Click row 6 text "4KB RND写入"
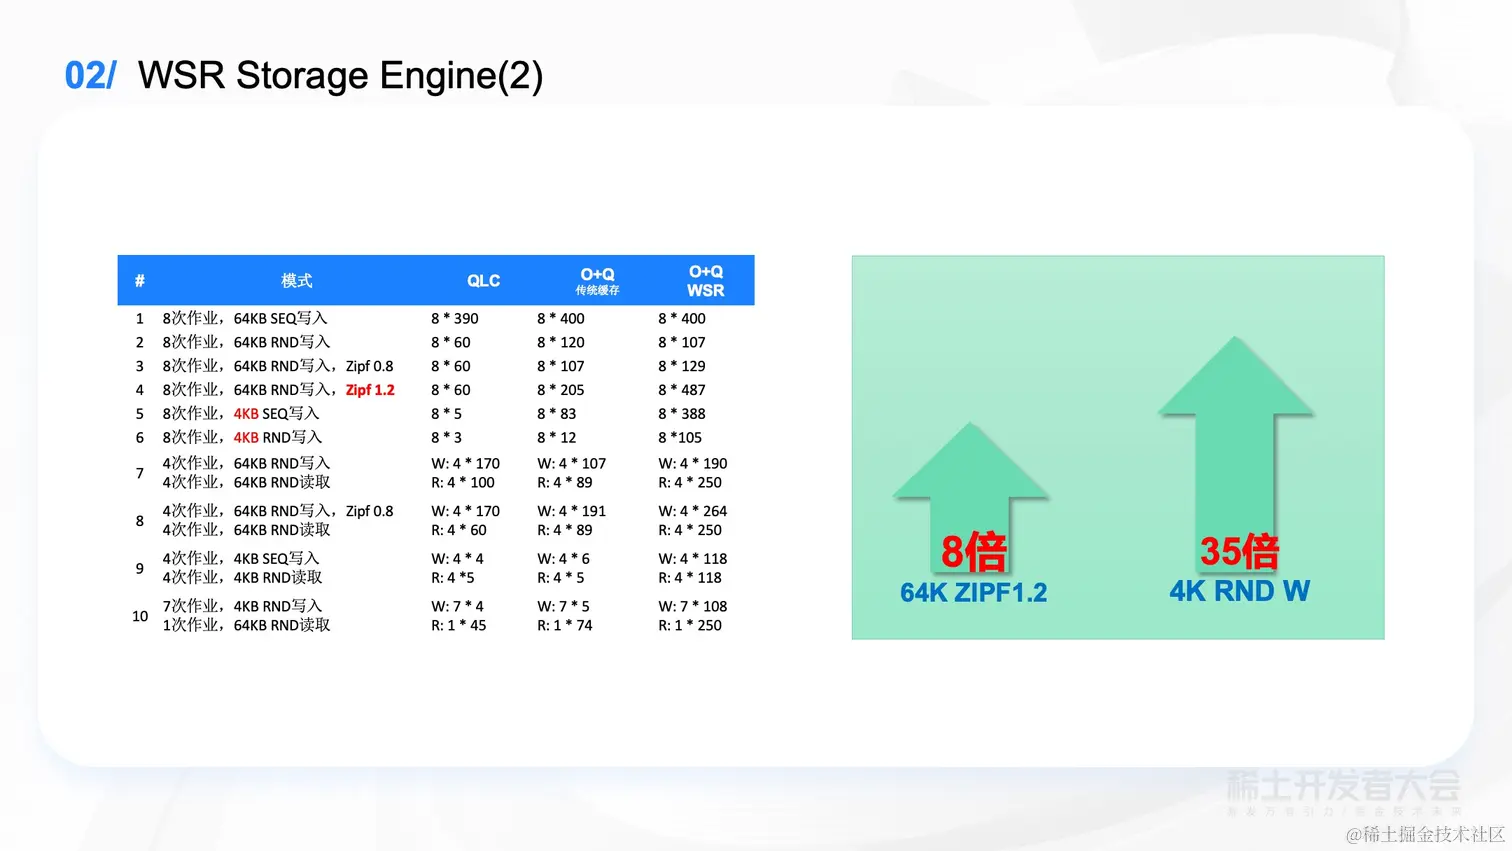 pos(278,437)
